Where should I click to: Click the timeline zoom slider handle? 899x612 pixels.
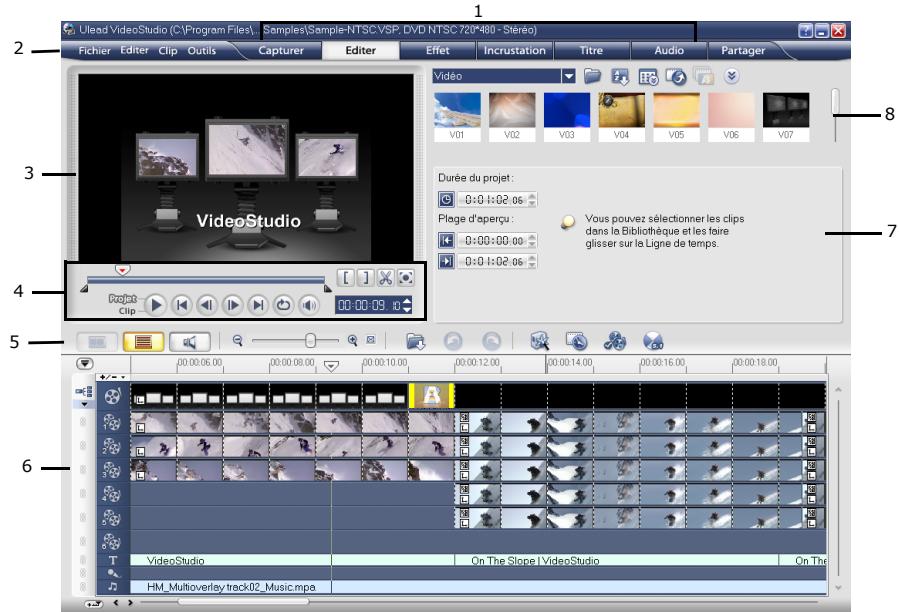pos(310,341)
